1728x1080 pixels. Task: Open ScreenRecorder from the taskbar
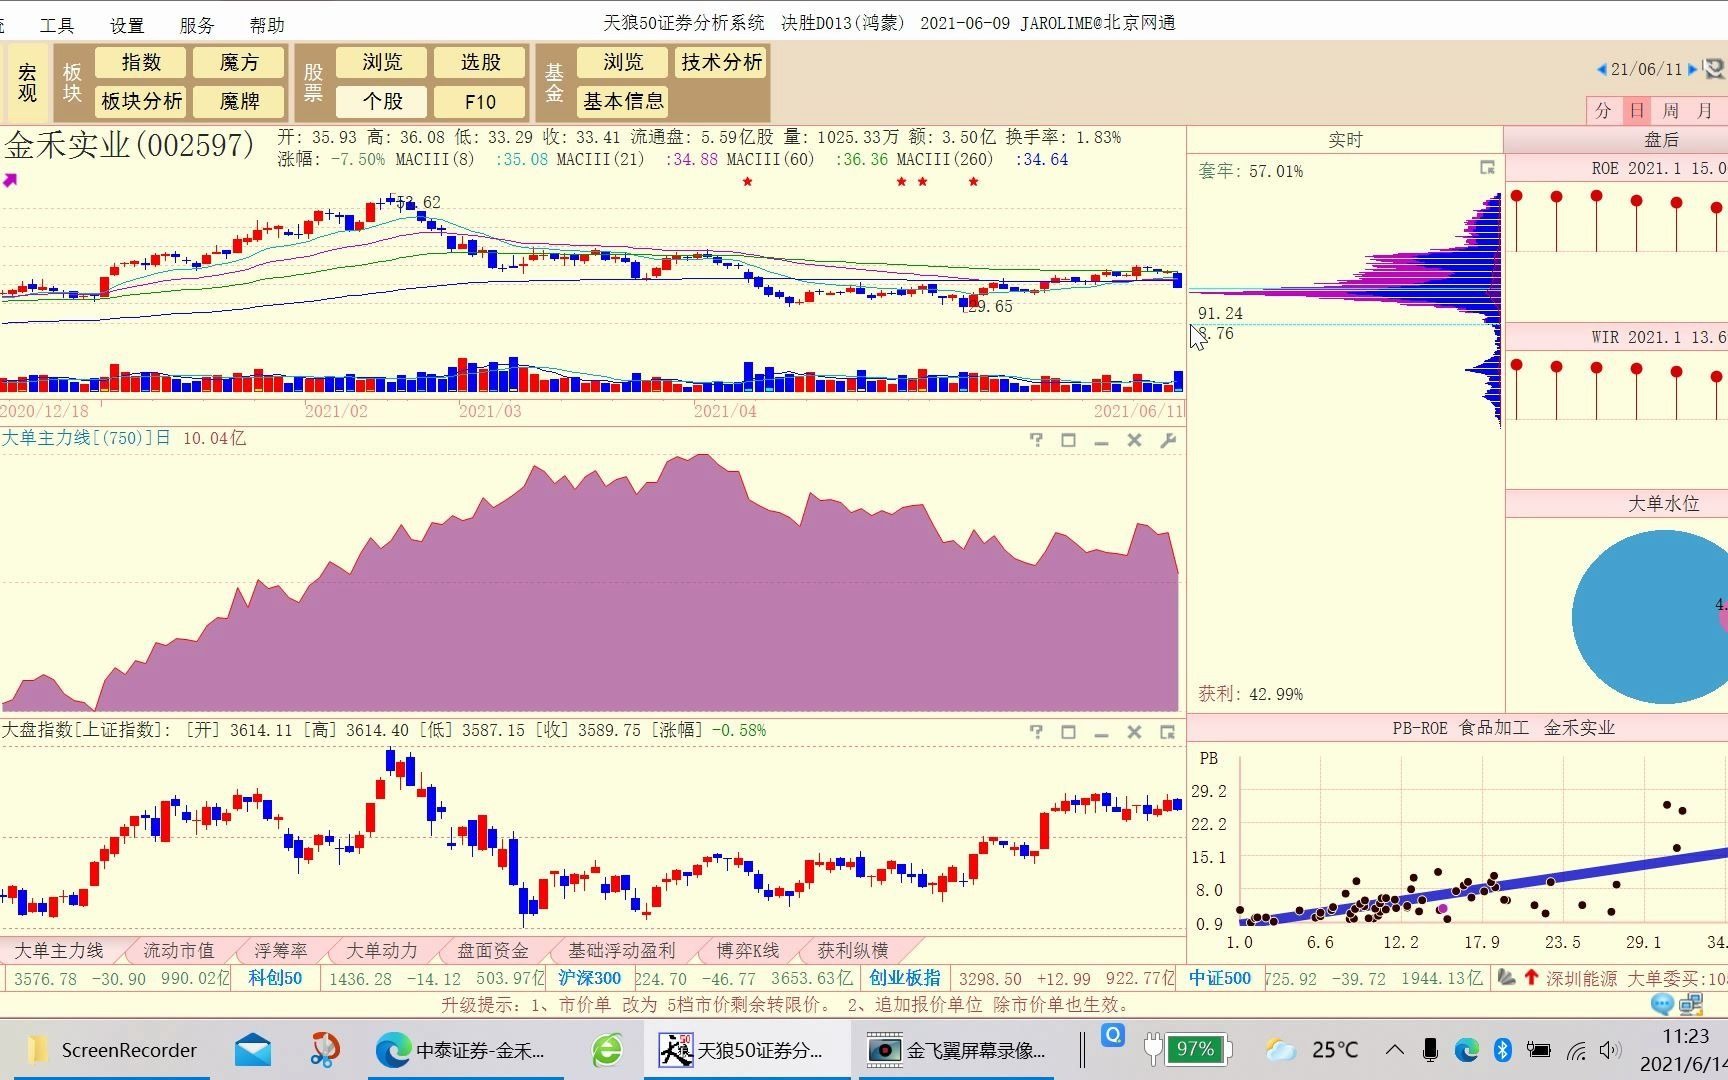click(112, 1050)
